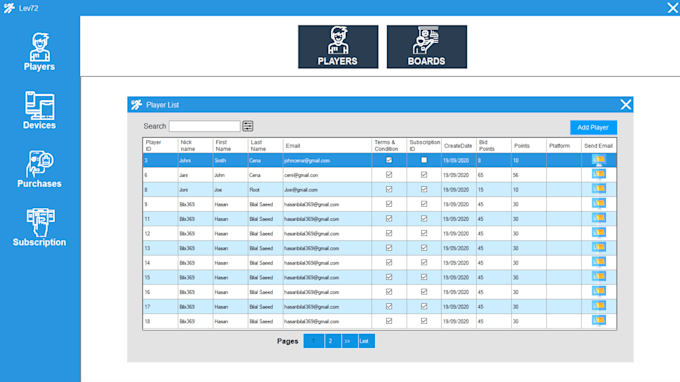
Task: Send email to player ID 16
Action: [599, 292]
